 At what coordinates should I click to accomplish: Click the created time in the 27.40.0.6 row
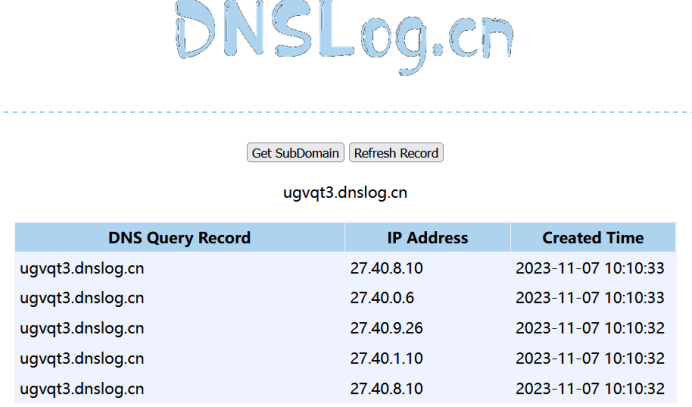pos(590,298)
